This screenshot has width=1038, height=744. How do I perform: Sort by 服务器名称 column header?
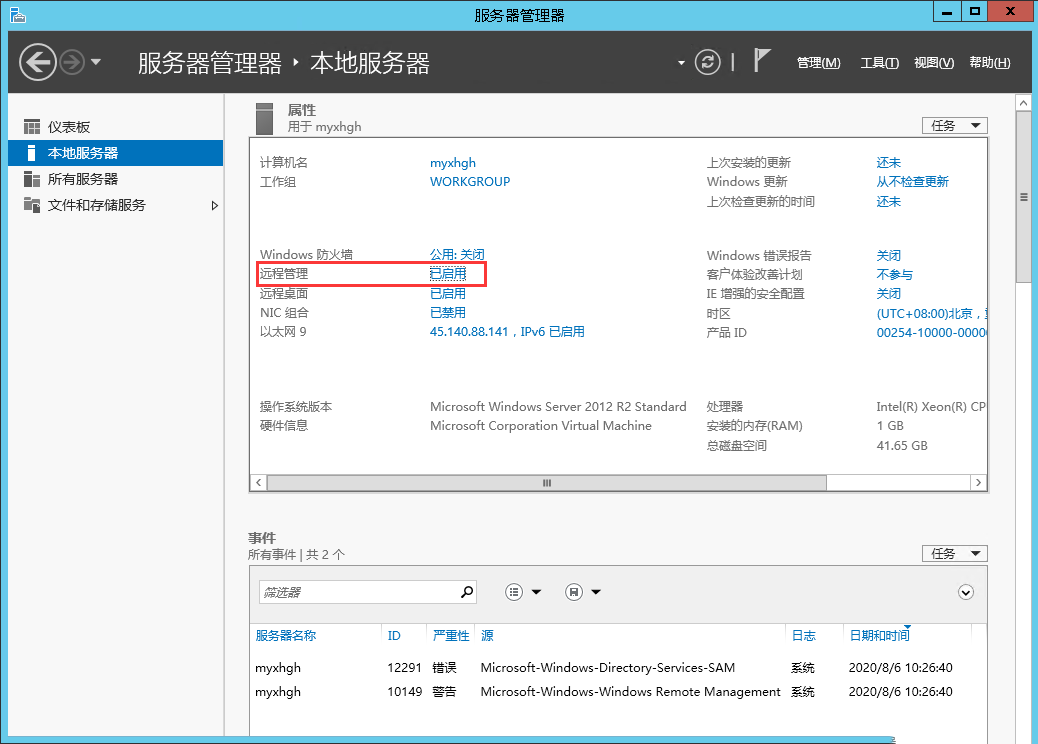click(x=286, y=635)
